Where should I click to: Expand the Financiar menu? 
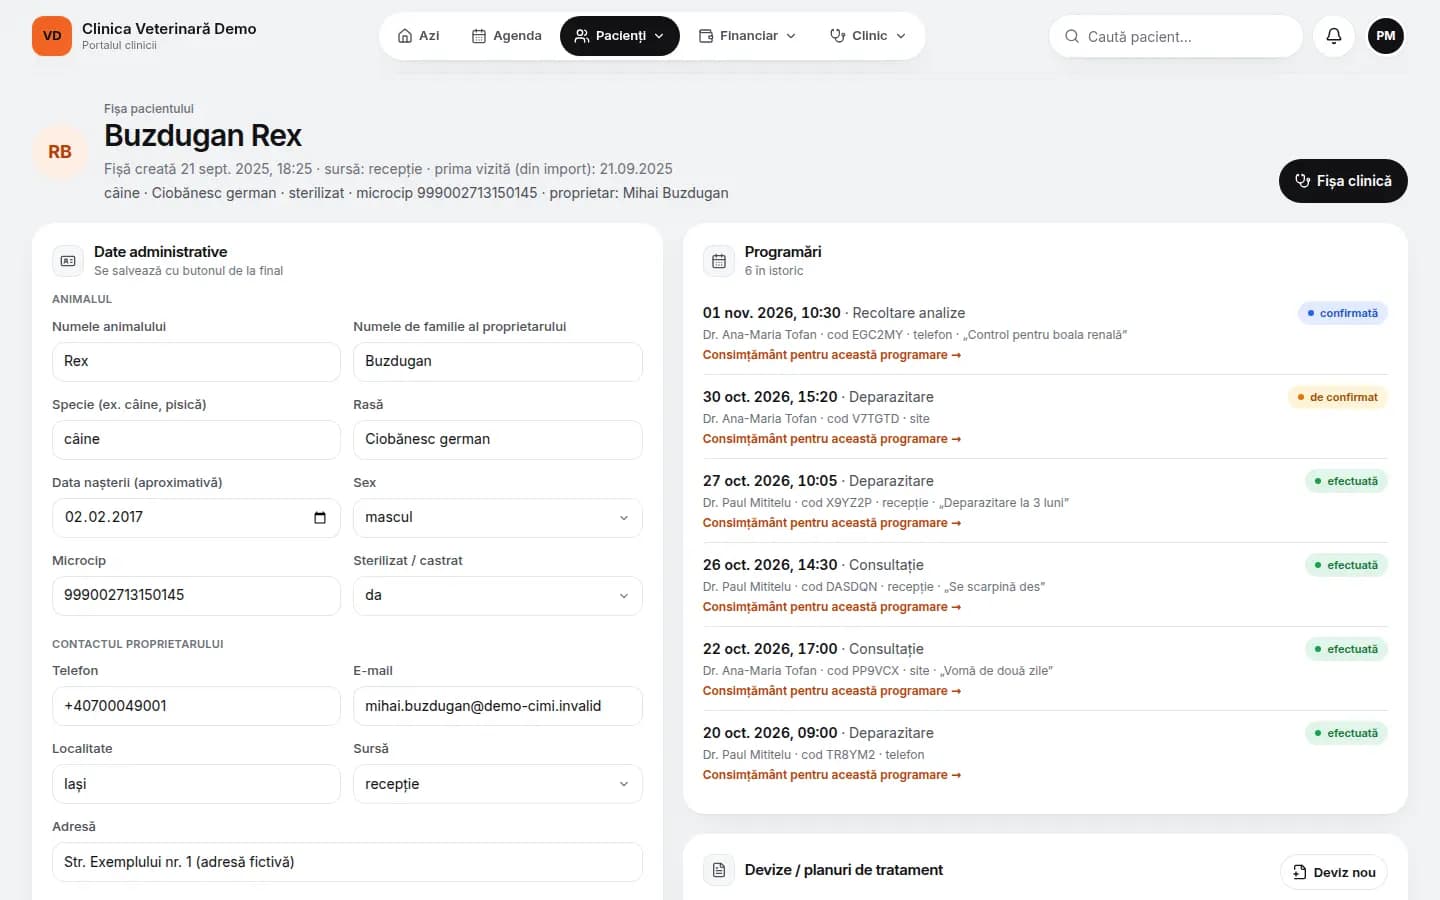tap(747, 36)
